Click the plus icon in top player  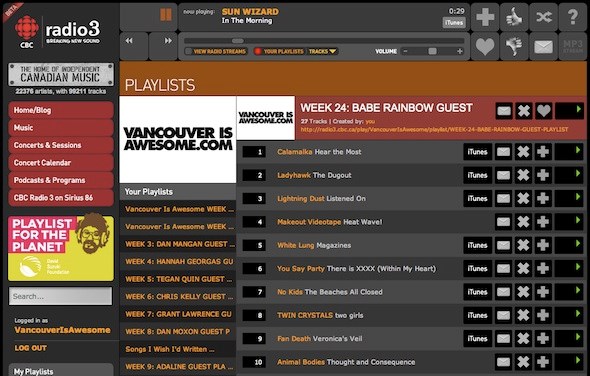click(x=485, y=17)
